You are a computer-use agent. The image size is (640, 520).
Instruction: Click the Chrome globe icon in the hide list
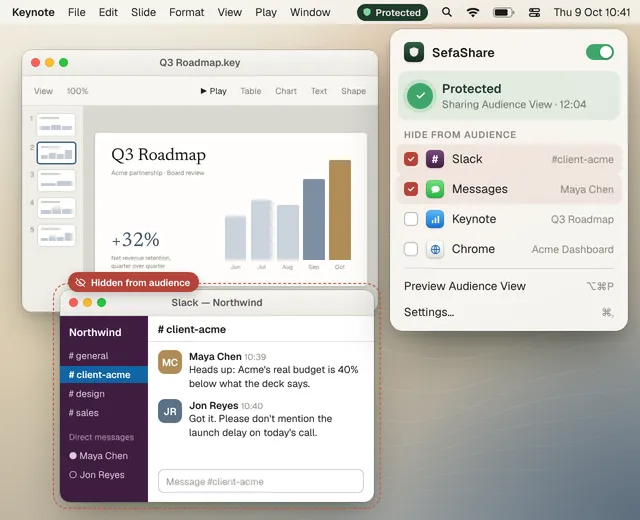pyautogui.click(x=435, y=249)
